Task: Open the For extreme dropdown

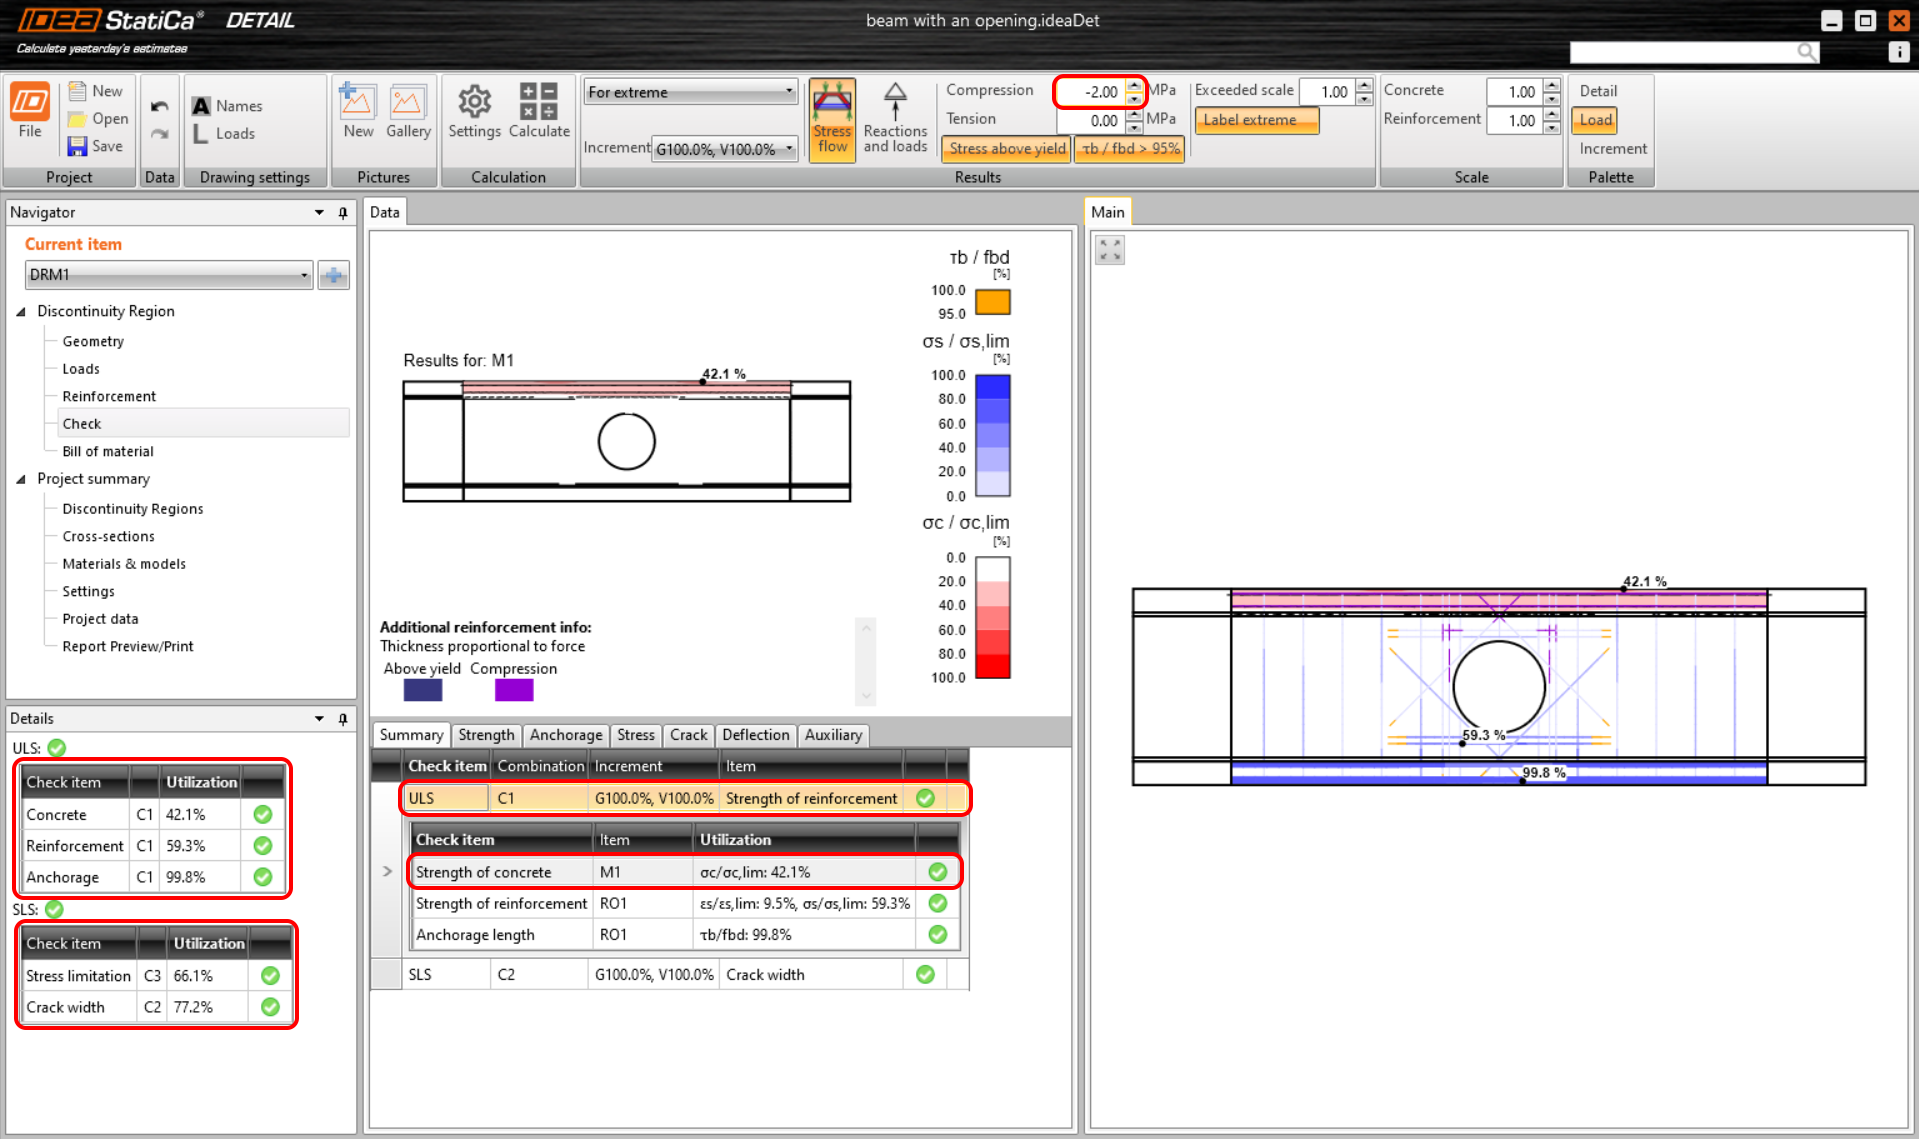Action: (x=690, y=92)
